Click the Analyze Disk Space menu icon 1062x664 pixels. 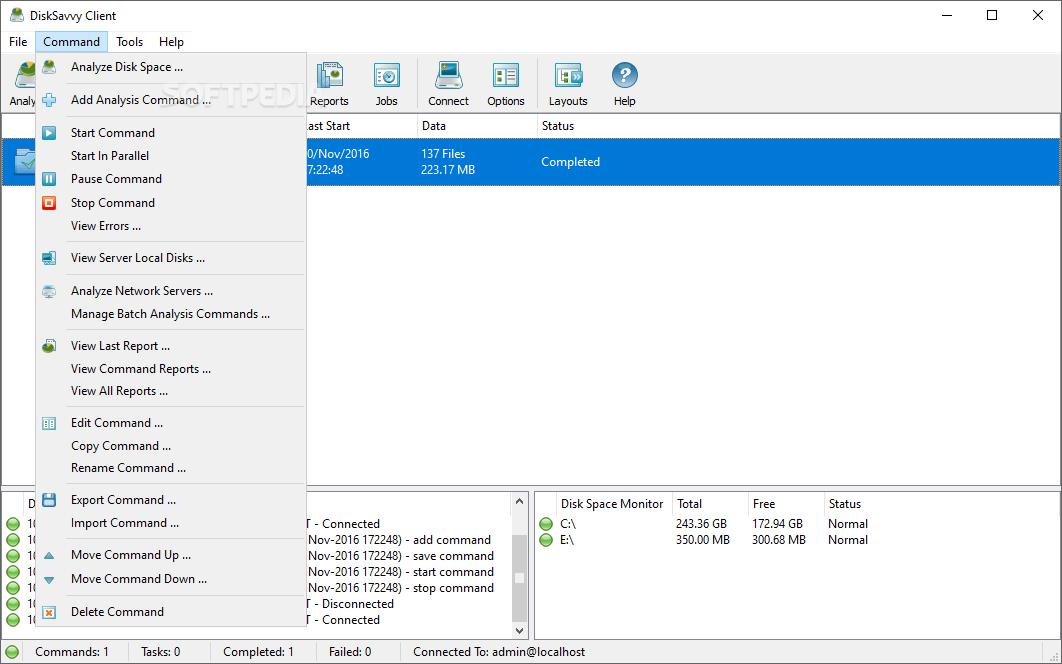(x=49, y=67)
